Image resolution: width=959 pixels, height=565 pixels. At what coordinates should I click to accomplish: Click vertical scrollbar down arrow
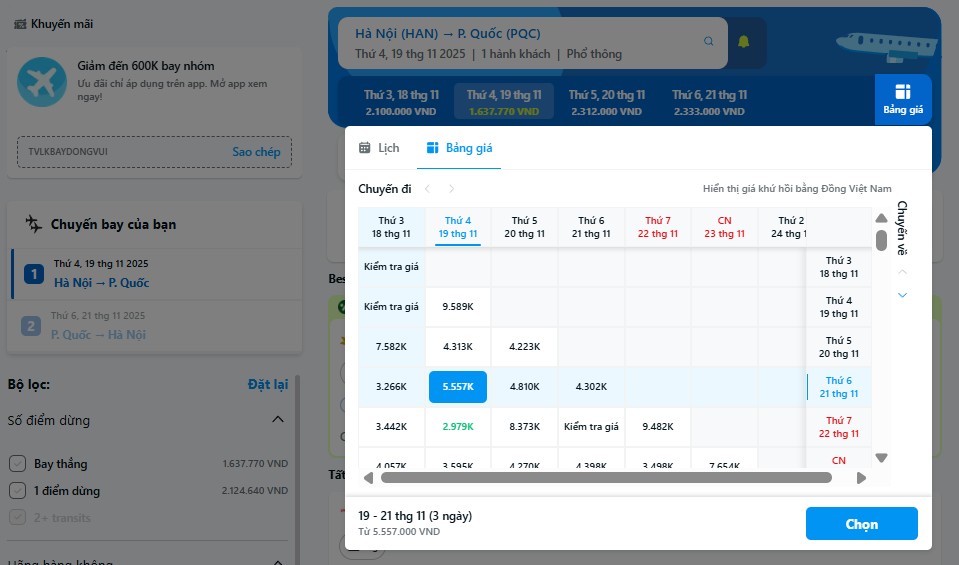click(x=881, y=457)
